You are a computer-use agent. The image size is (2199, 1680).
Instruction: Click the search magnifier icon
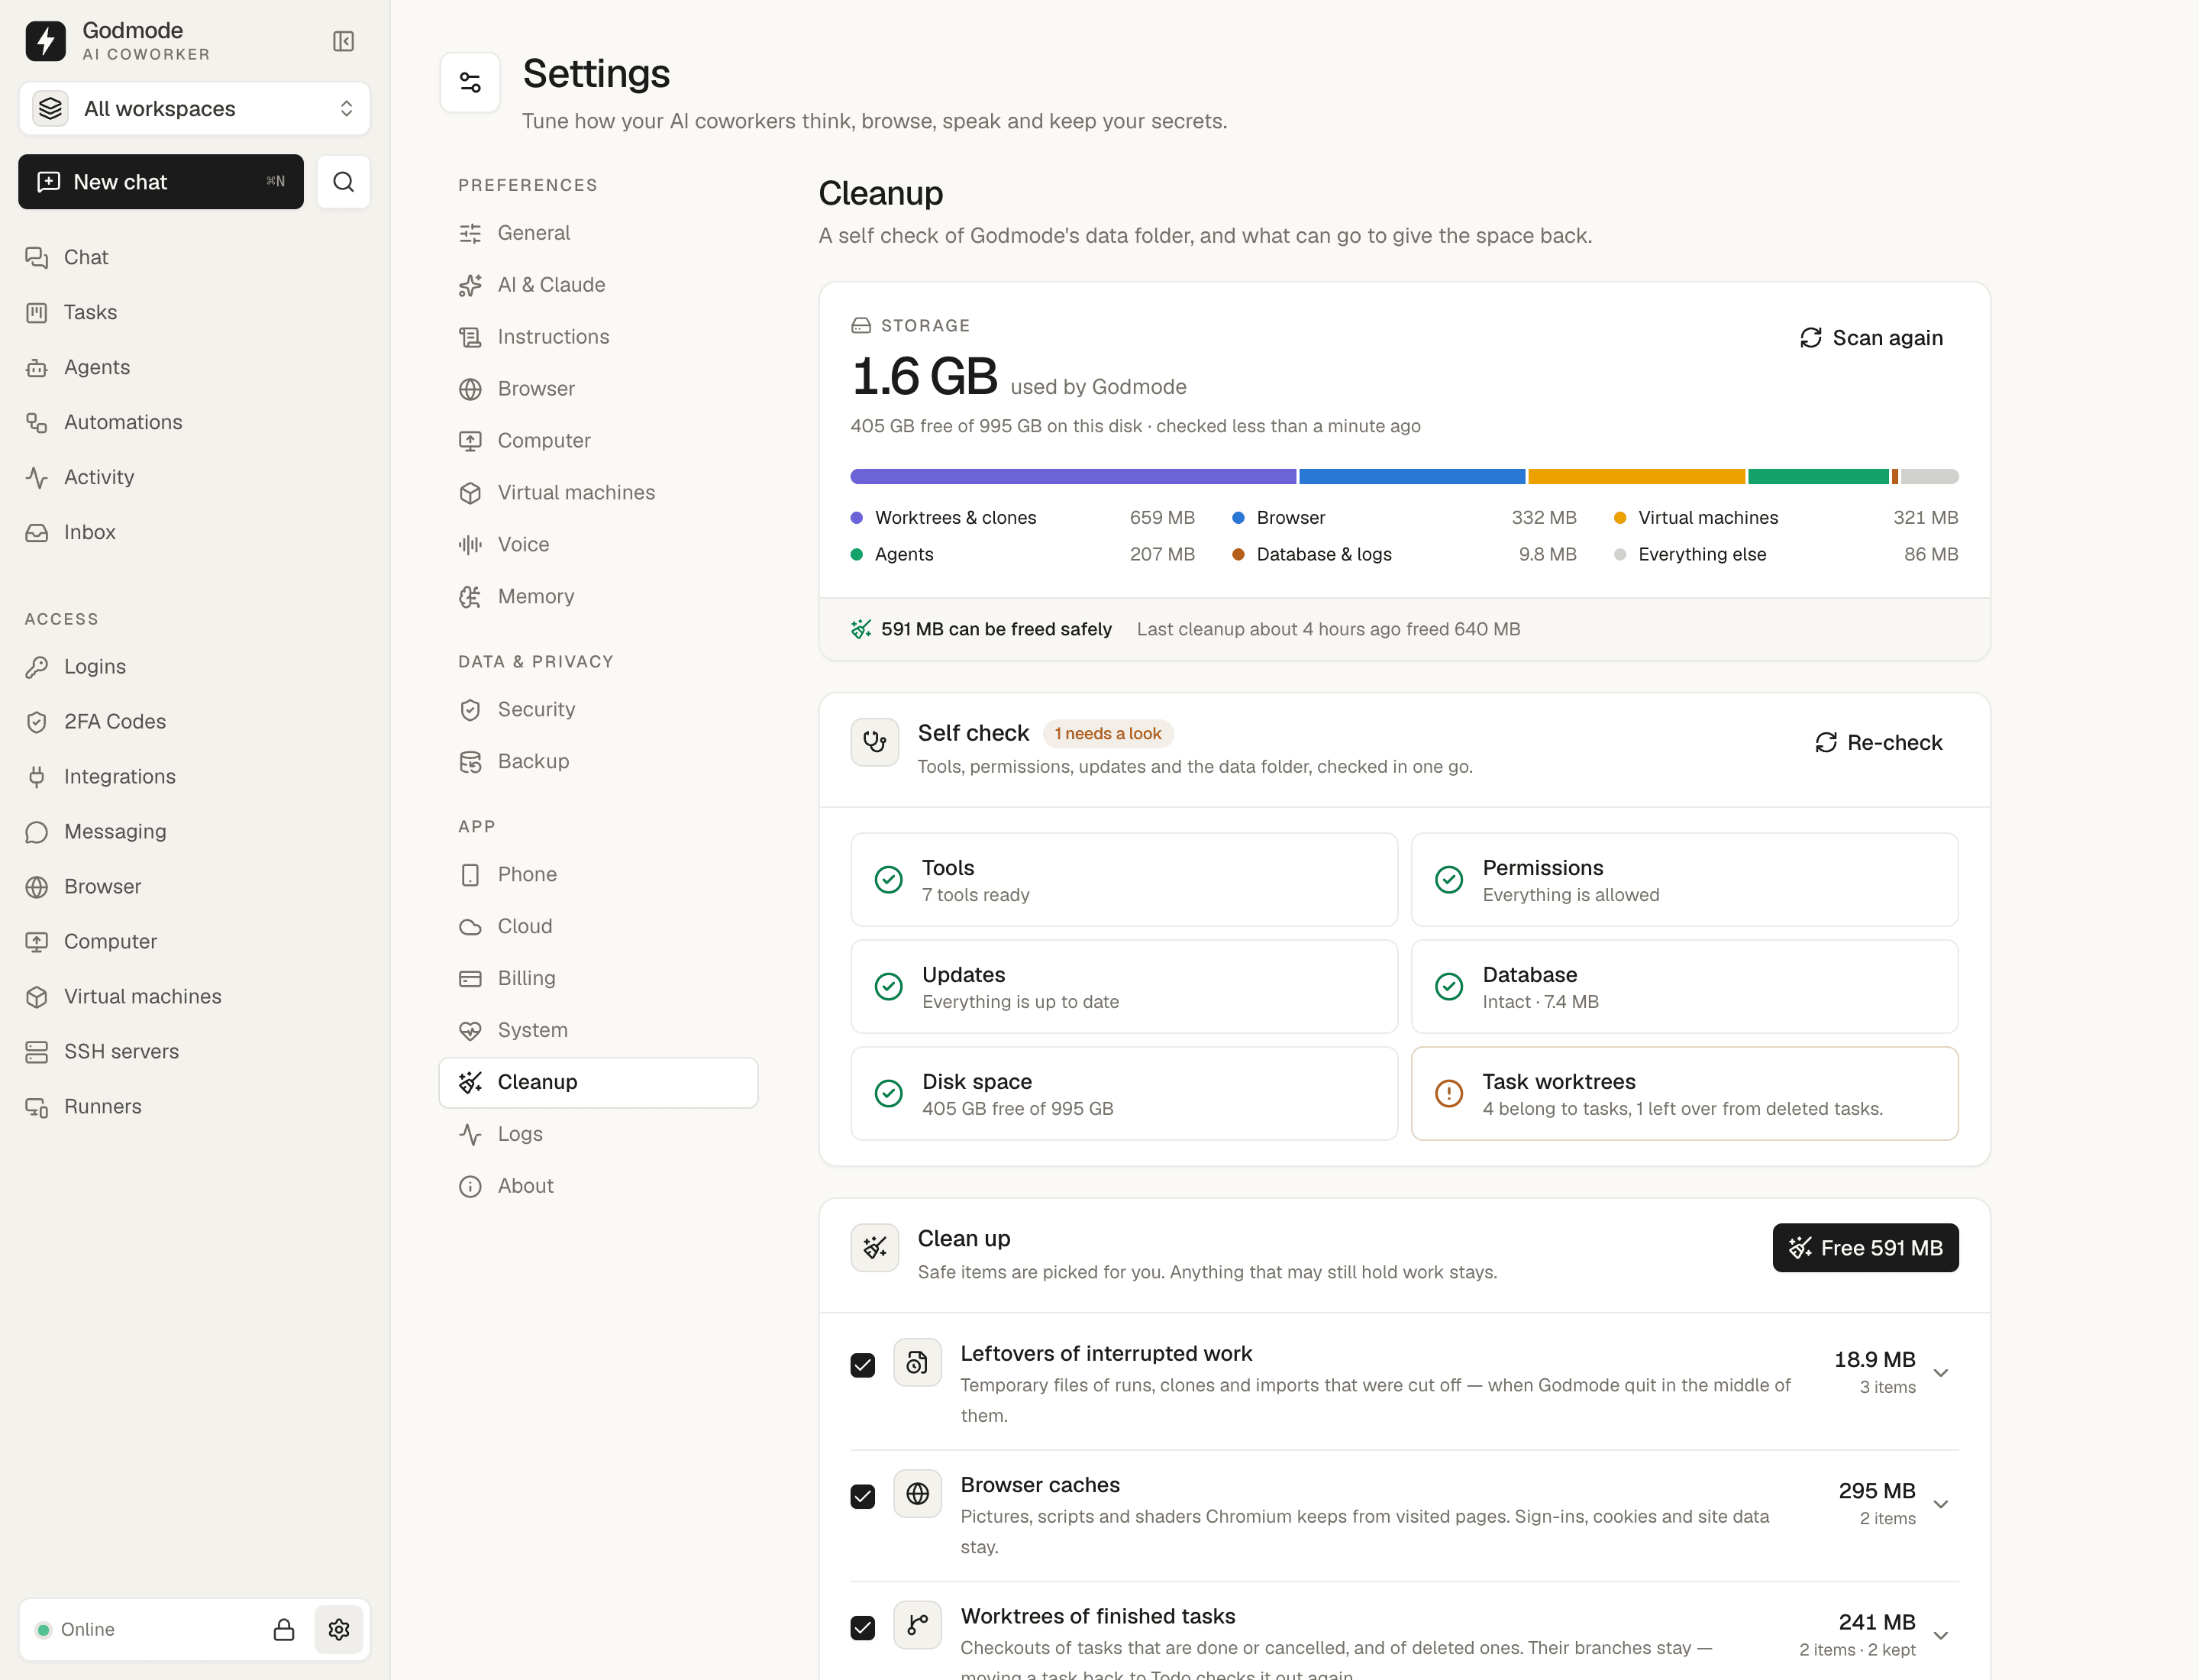click(343, 182)
